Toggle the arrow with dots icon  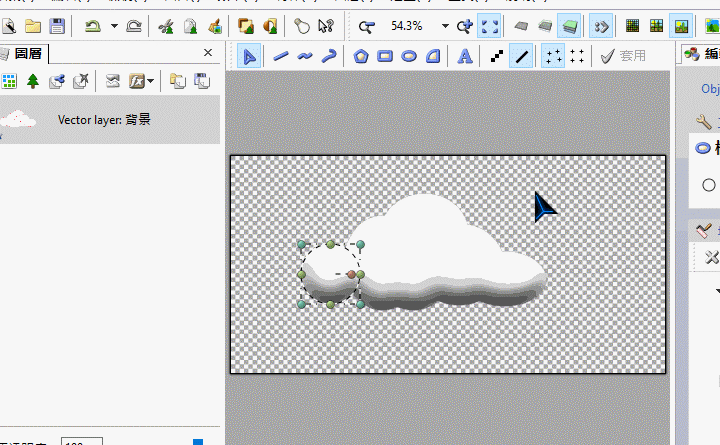pos(601,26)
